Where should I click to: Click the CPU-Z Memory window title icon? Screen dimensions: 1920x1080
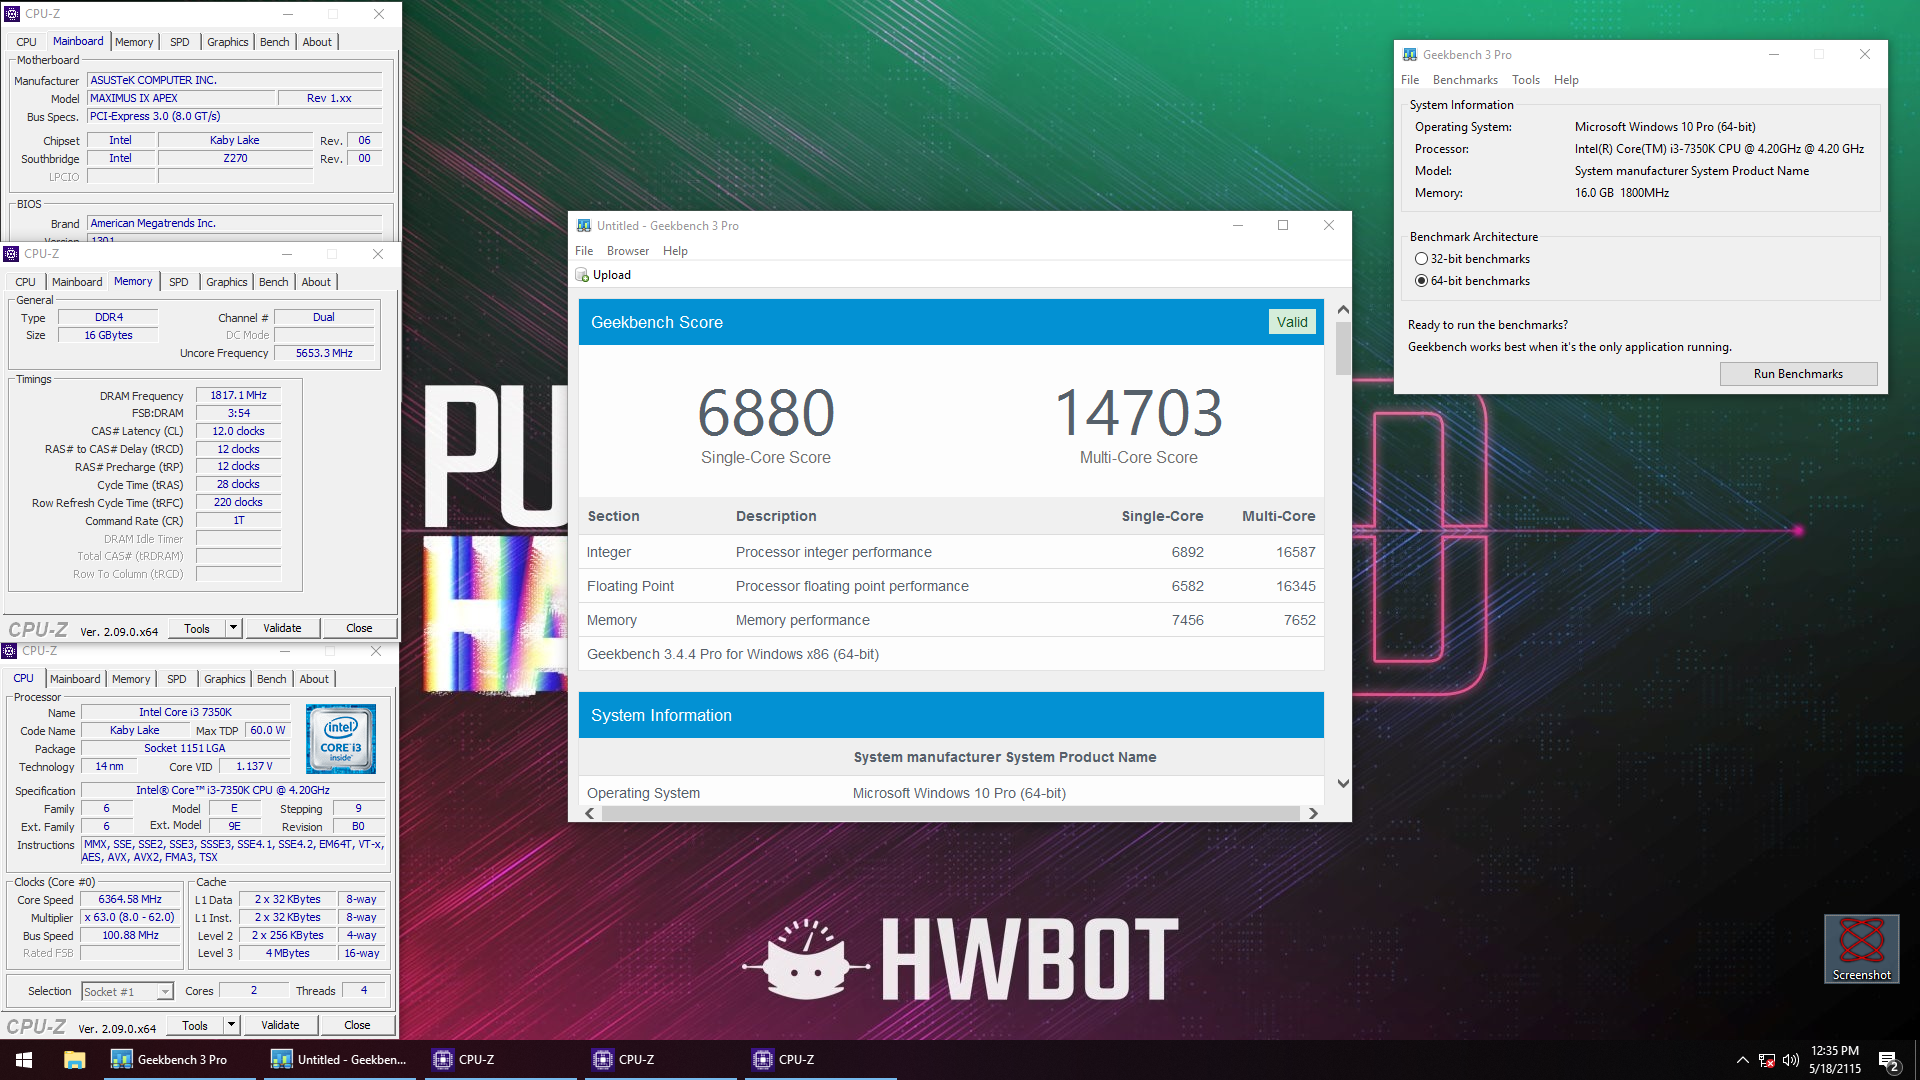(x=12, y=254)
